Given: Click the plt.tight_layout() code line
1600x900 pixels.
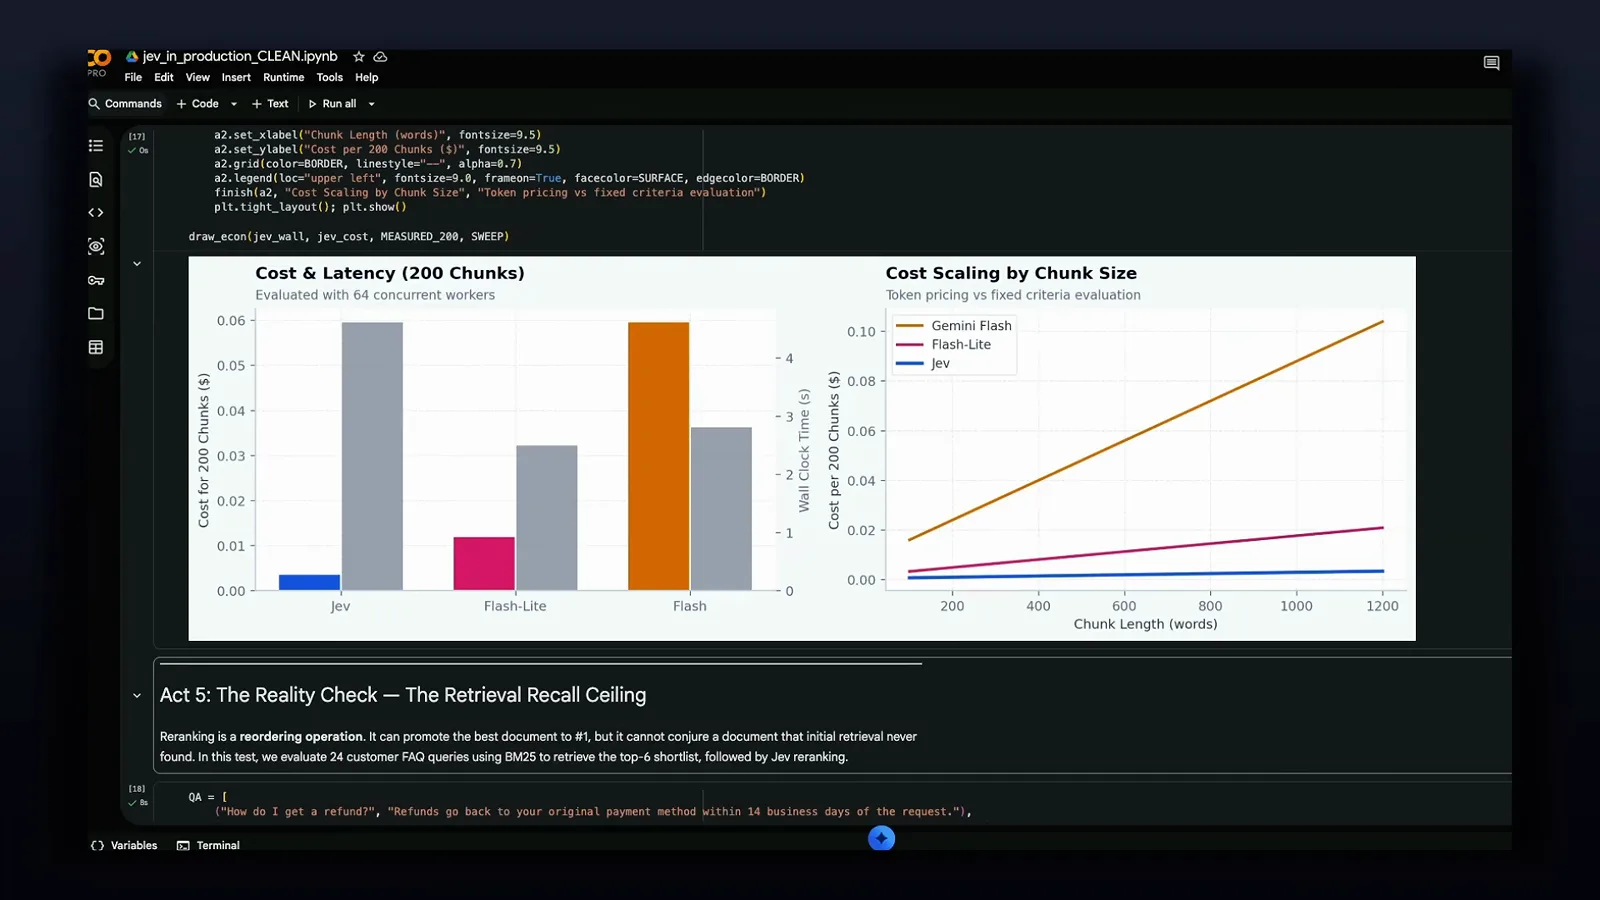Looking at the screenshot, I should [x=310, y=207].
